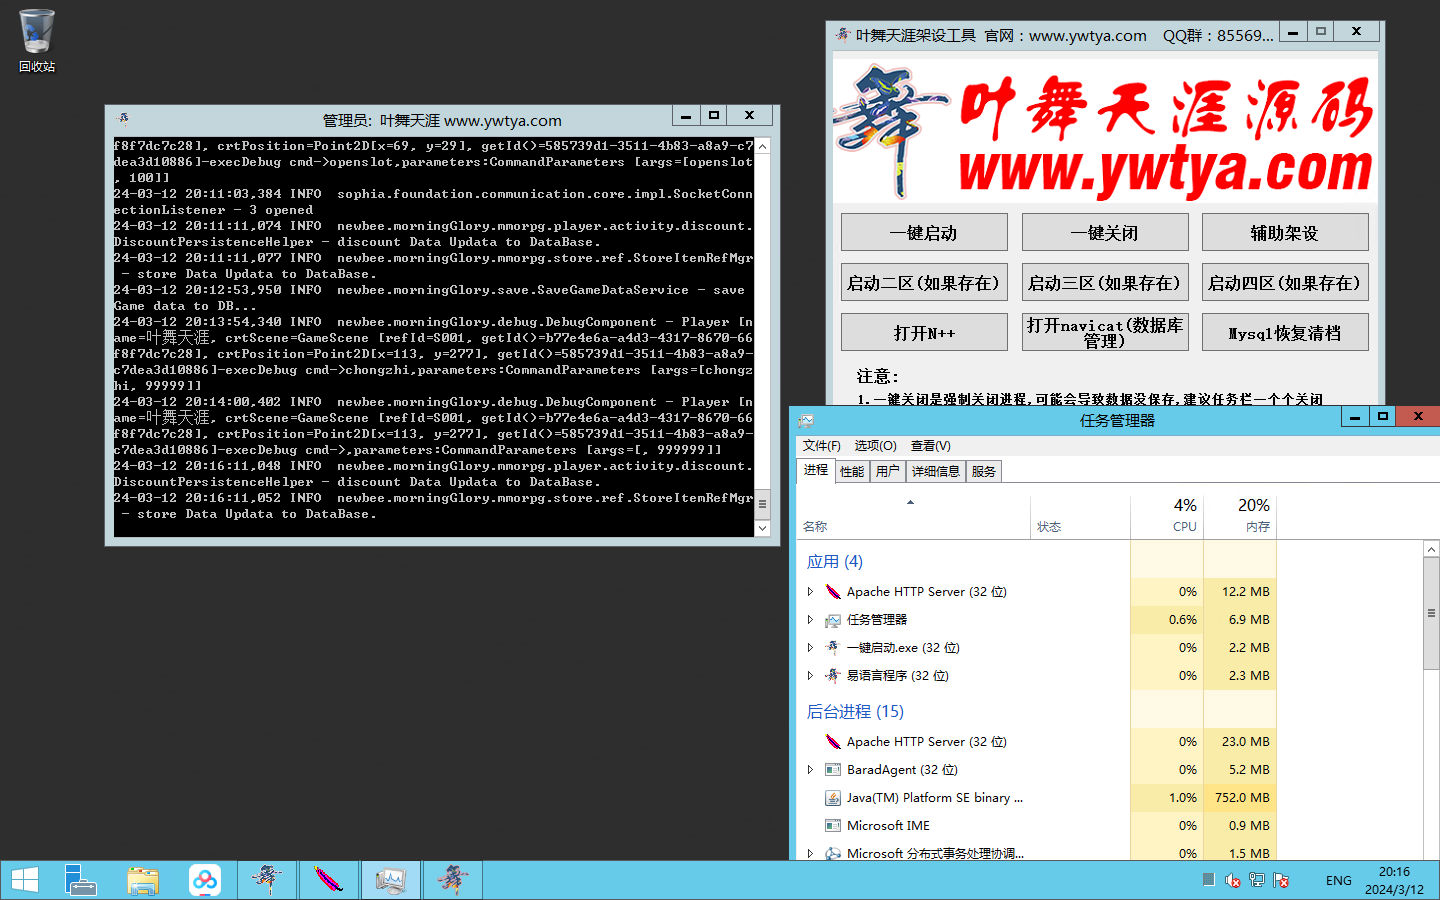Screen dimensions: 1440x900
Task: Select the 进程 tab
Action: [x=816, y=470]
